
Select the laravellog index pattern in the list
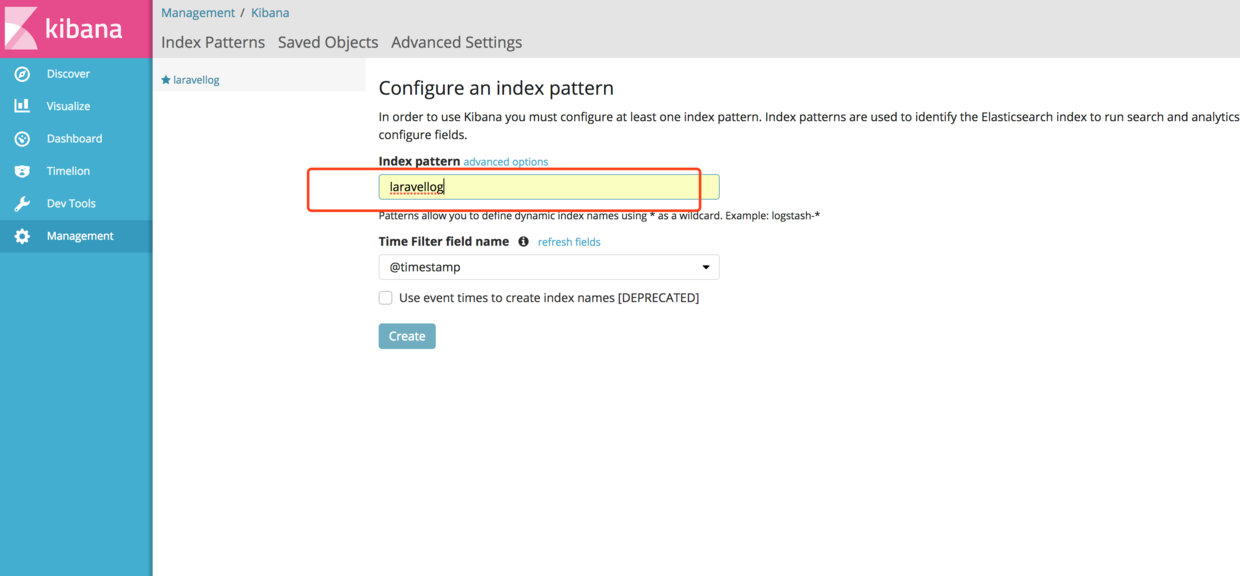coord(196,80)
